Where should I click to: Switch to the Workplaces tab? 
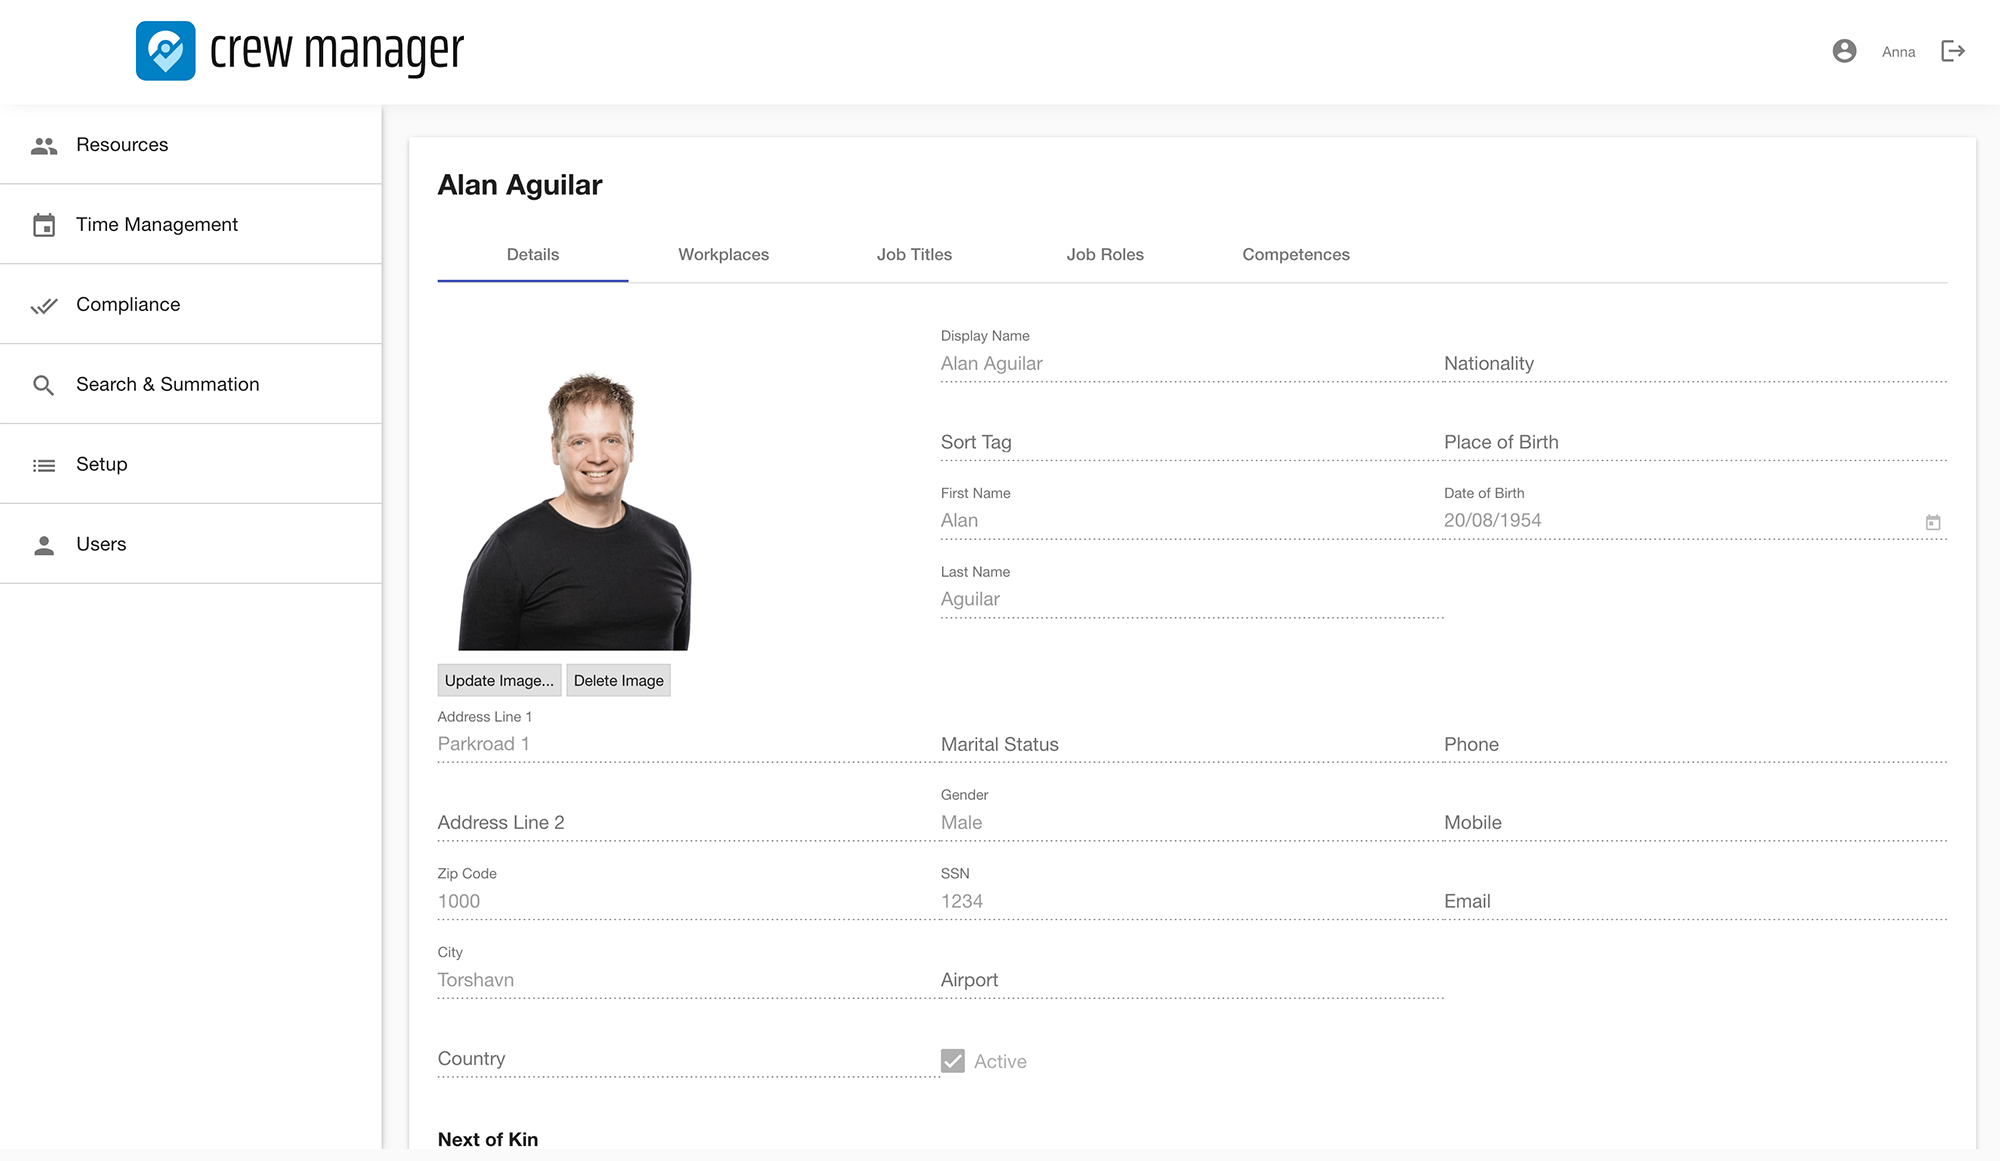[723, 255]
